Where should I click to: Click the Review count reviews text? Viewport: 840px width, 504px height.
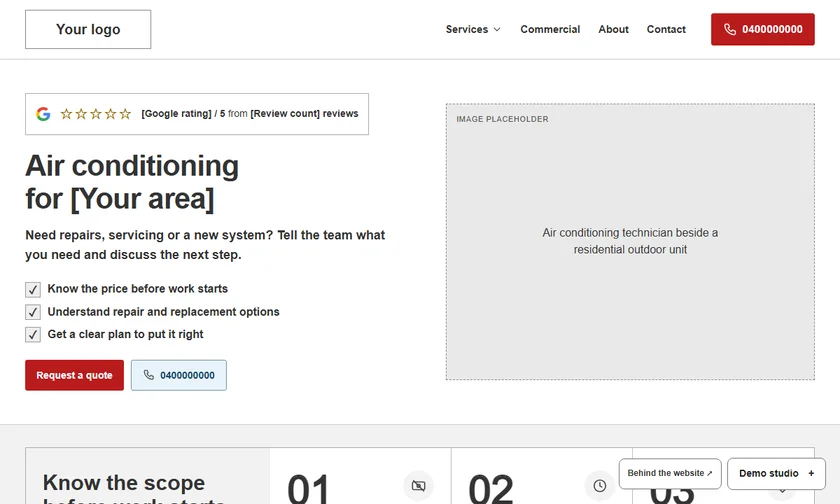[x=304, y=114]
